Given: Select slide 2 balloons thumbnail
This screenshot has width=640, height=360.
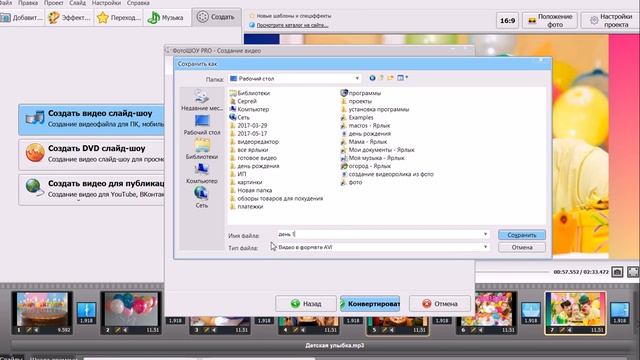Looking at the screenshot, I should pos(131,313).
